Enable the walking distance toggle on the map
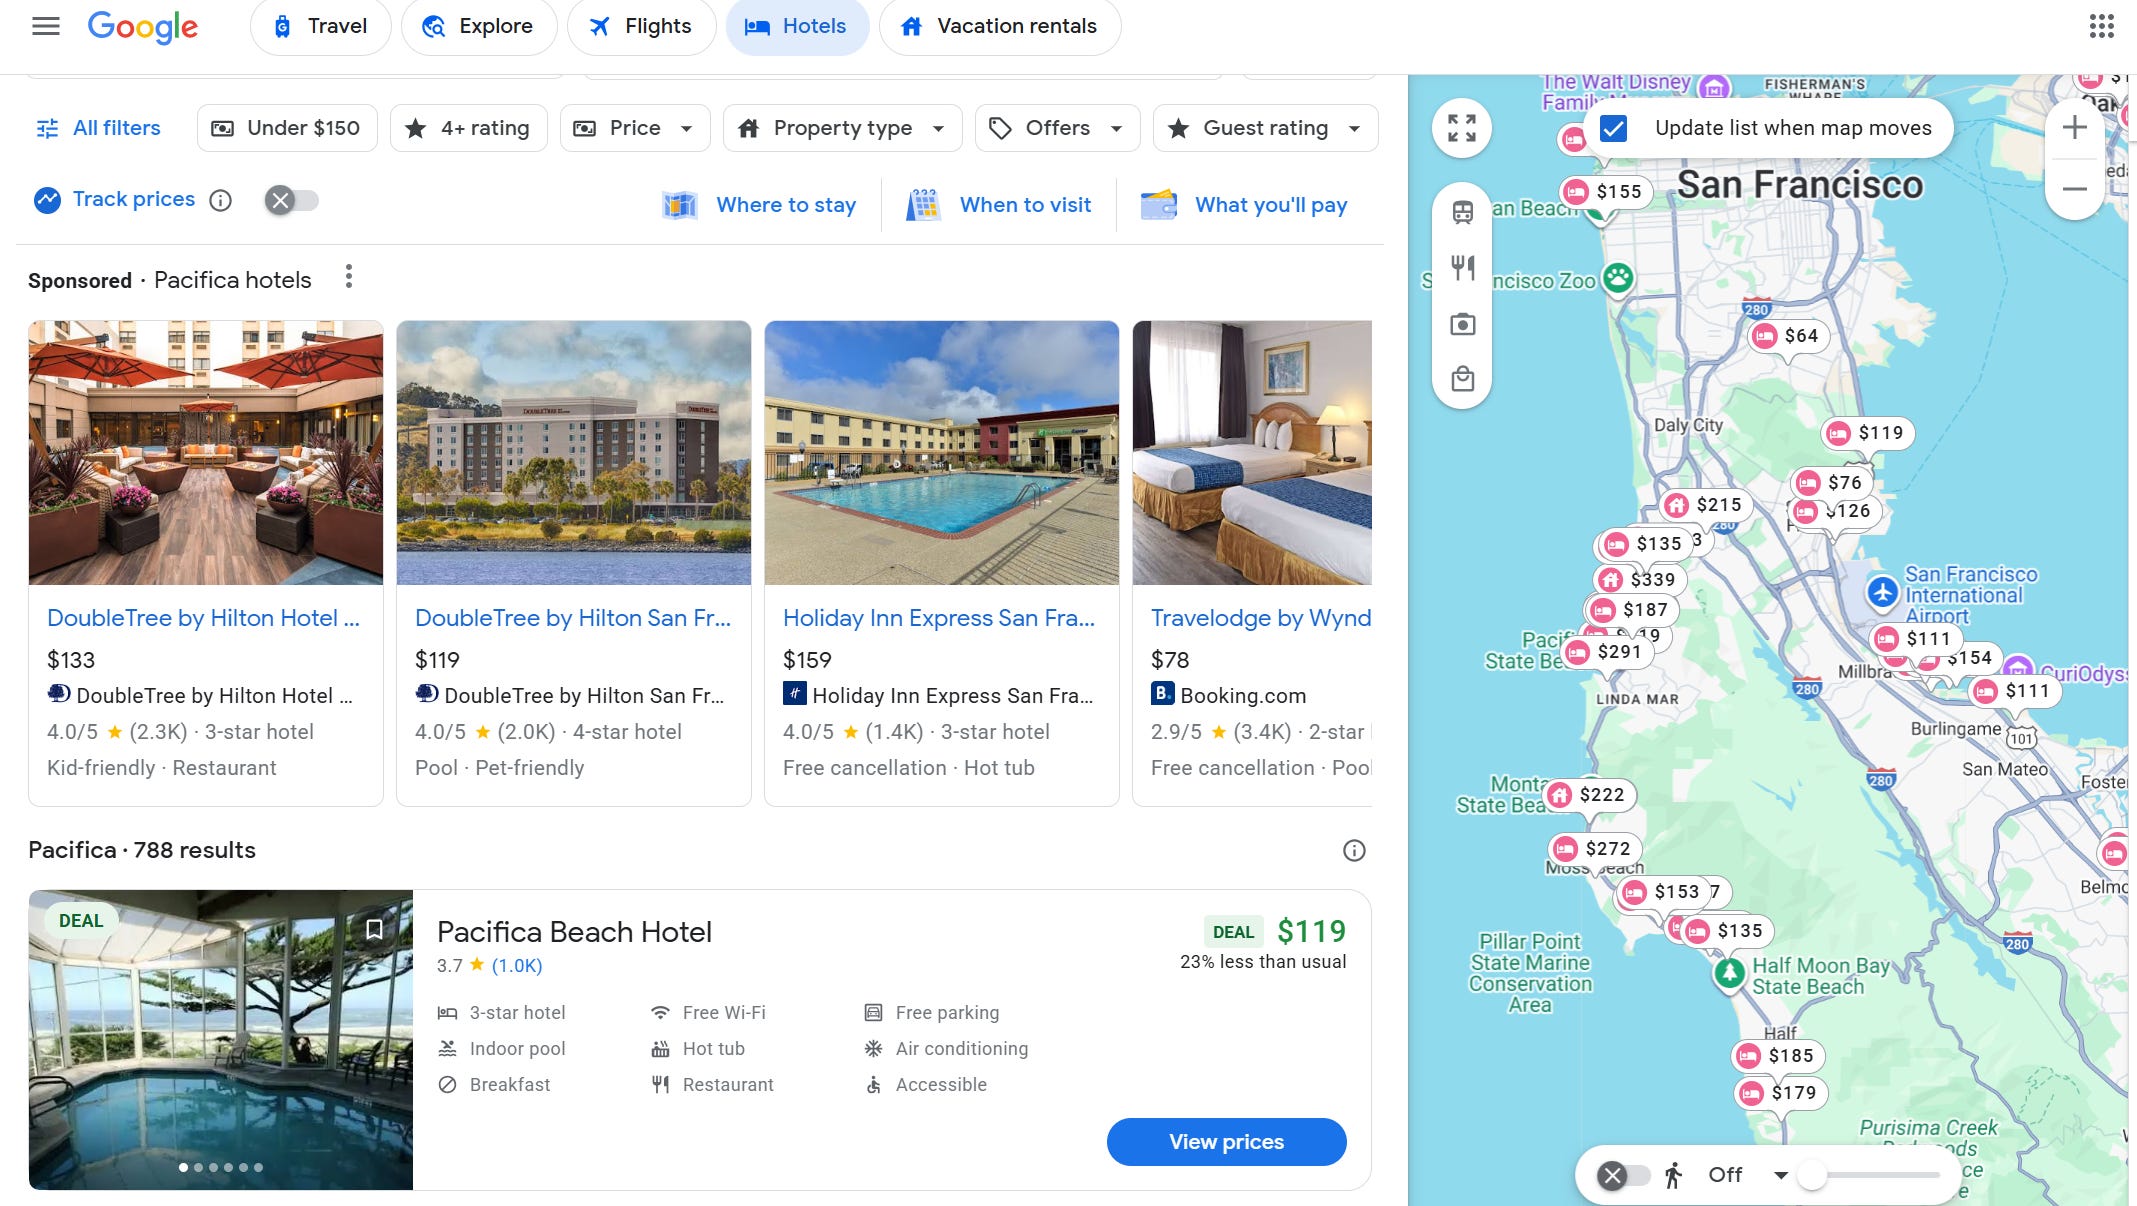Image resolution: width=2137 pixels, height=1206 pixels. click(1622, 1175)
